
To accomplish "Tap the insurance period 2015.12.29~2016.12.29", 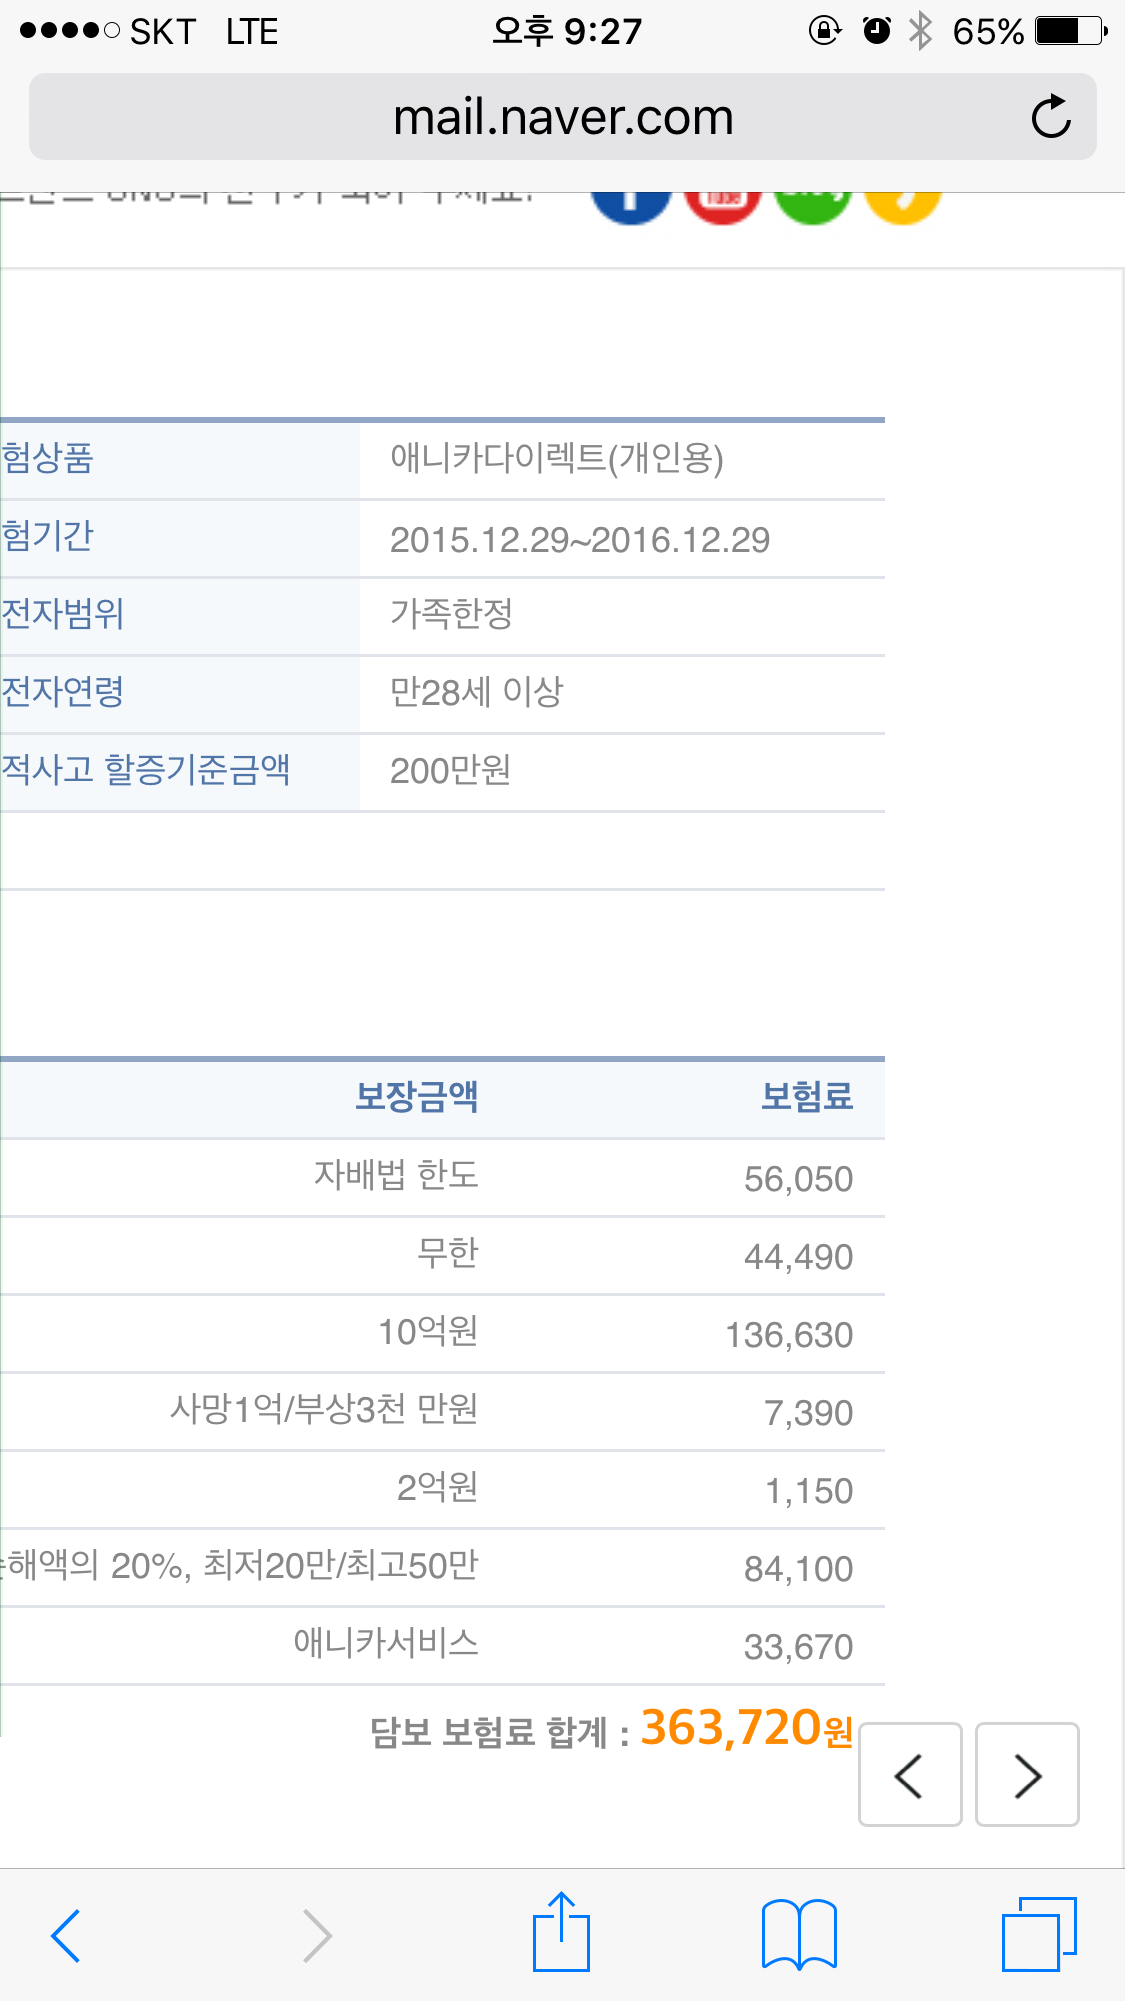I will [x=580, y=540].
